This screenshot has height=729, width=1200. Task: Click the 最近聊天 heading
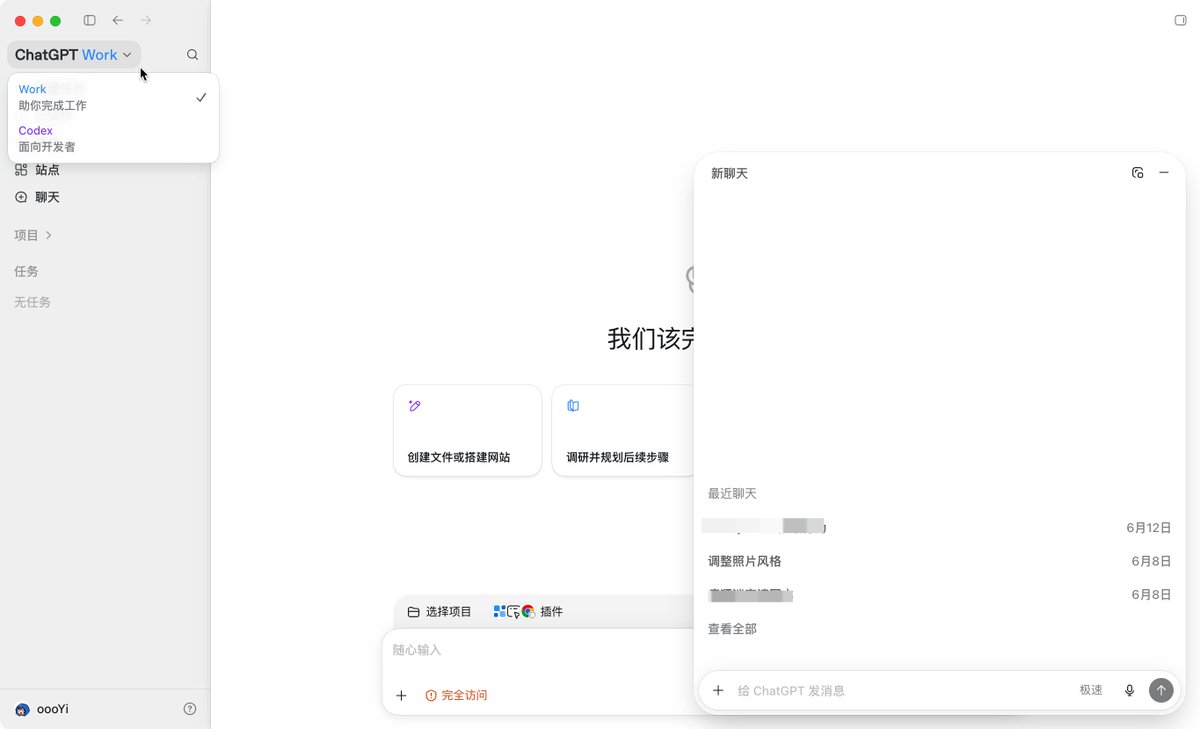pos(732,493)
